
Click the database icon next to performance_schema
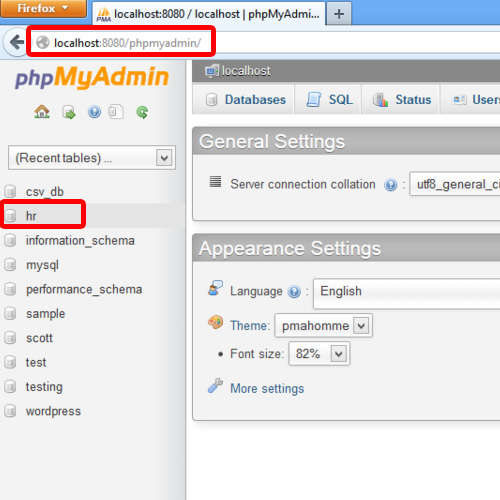[10, 289]
